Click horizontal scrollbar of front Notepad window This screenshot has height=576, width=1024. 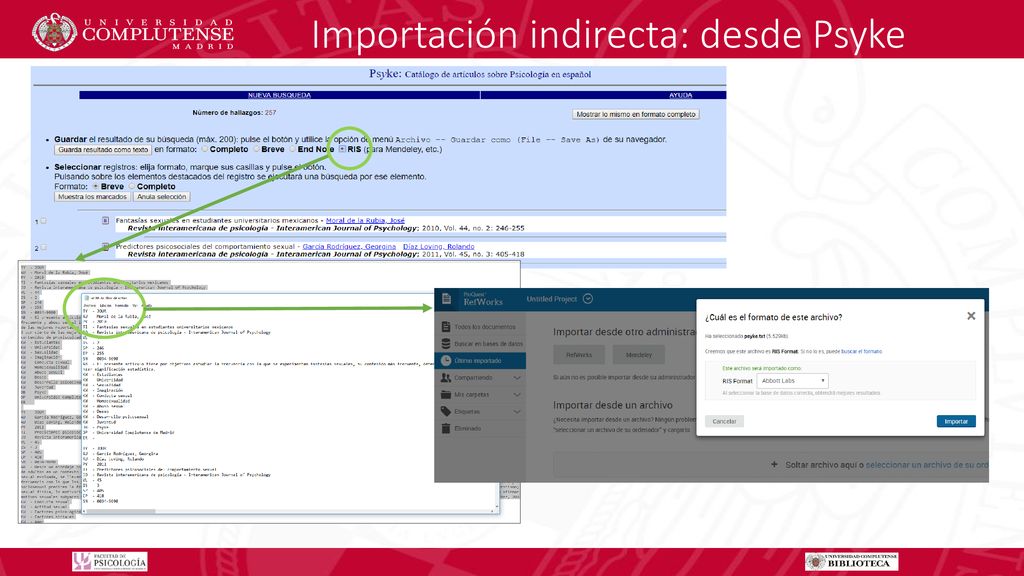click(x=287, y=511)
